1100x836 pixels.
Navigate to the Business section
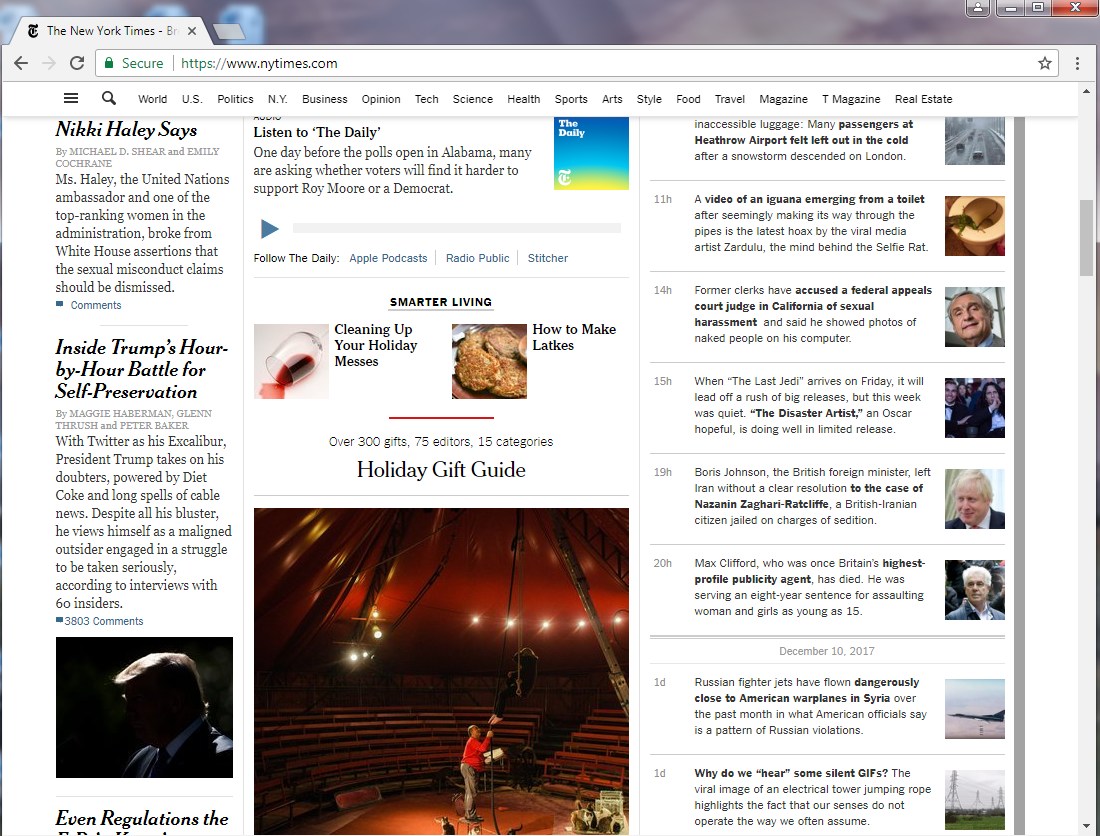pos(324,99)
